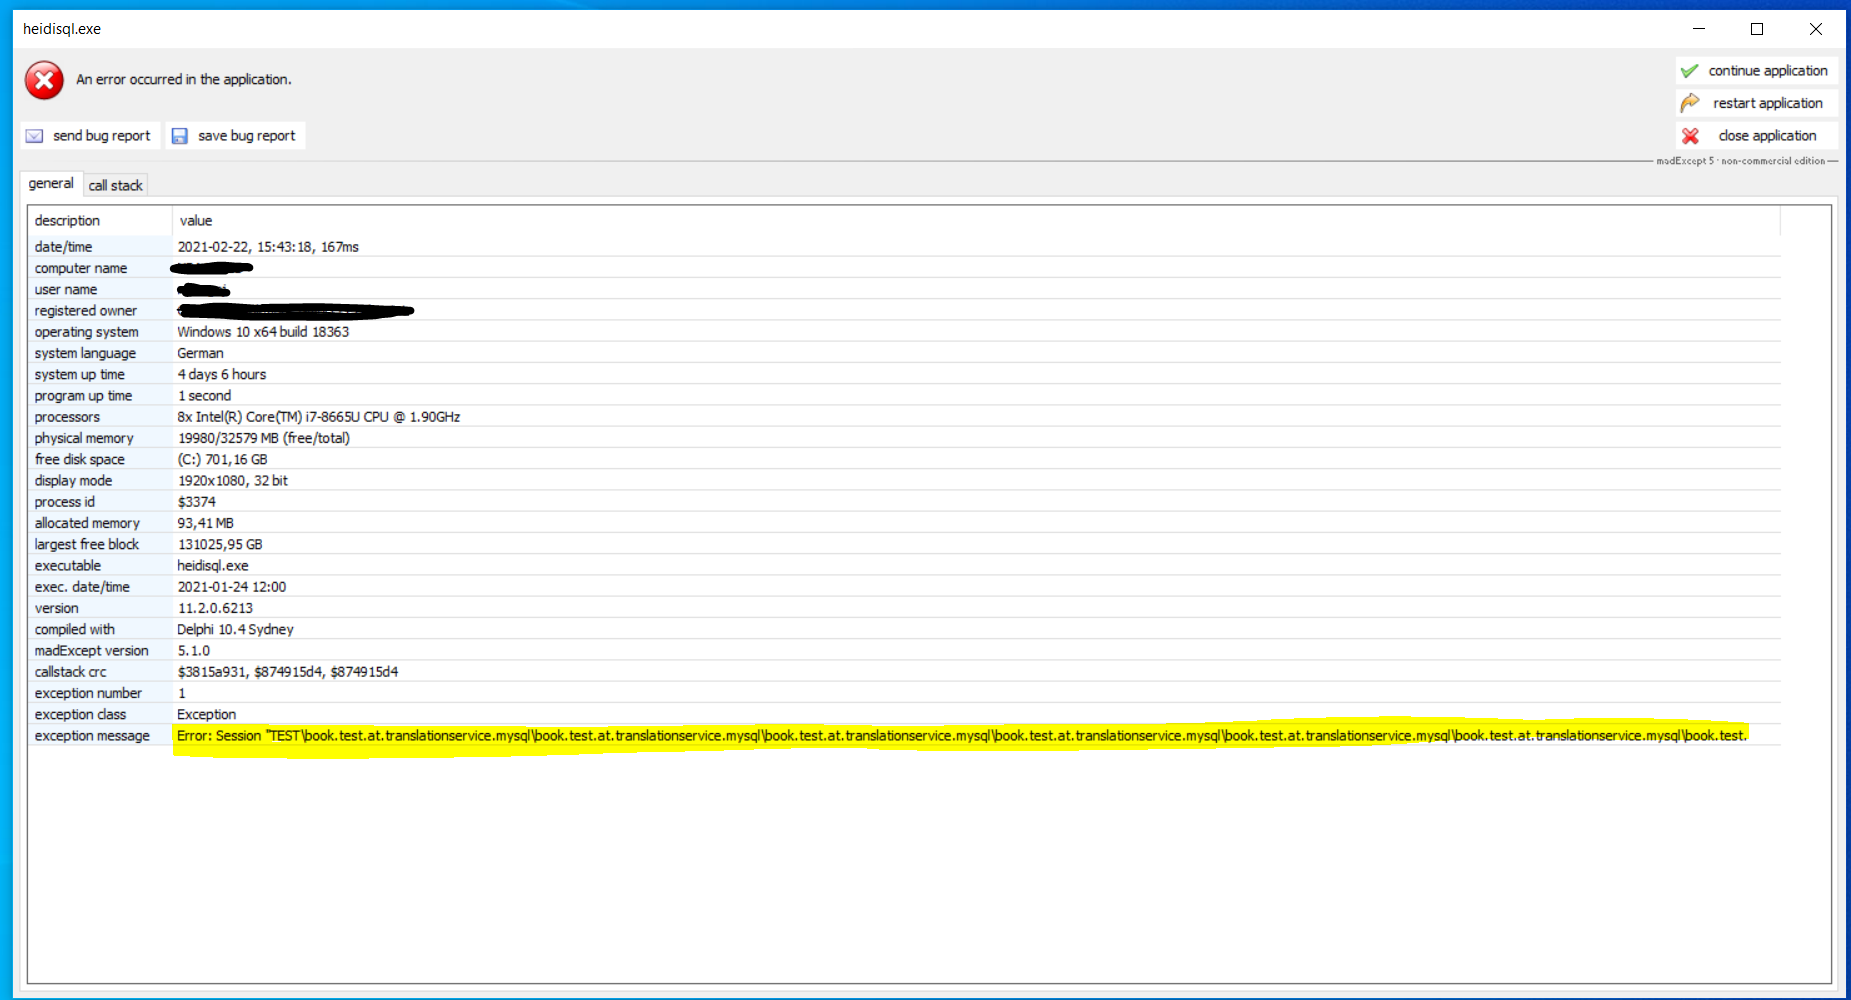
Task: Click the restart application button
Action: coord(1766,103)
